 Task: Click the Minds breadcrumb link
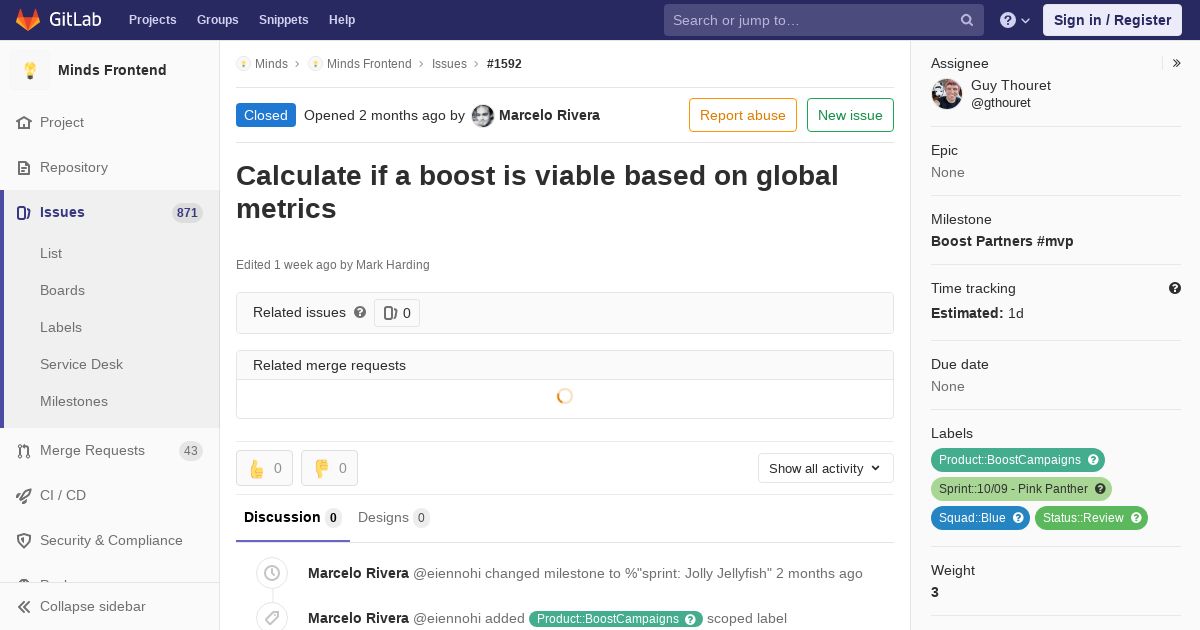[x=271, y=63]
